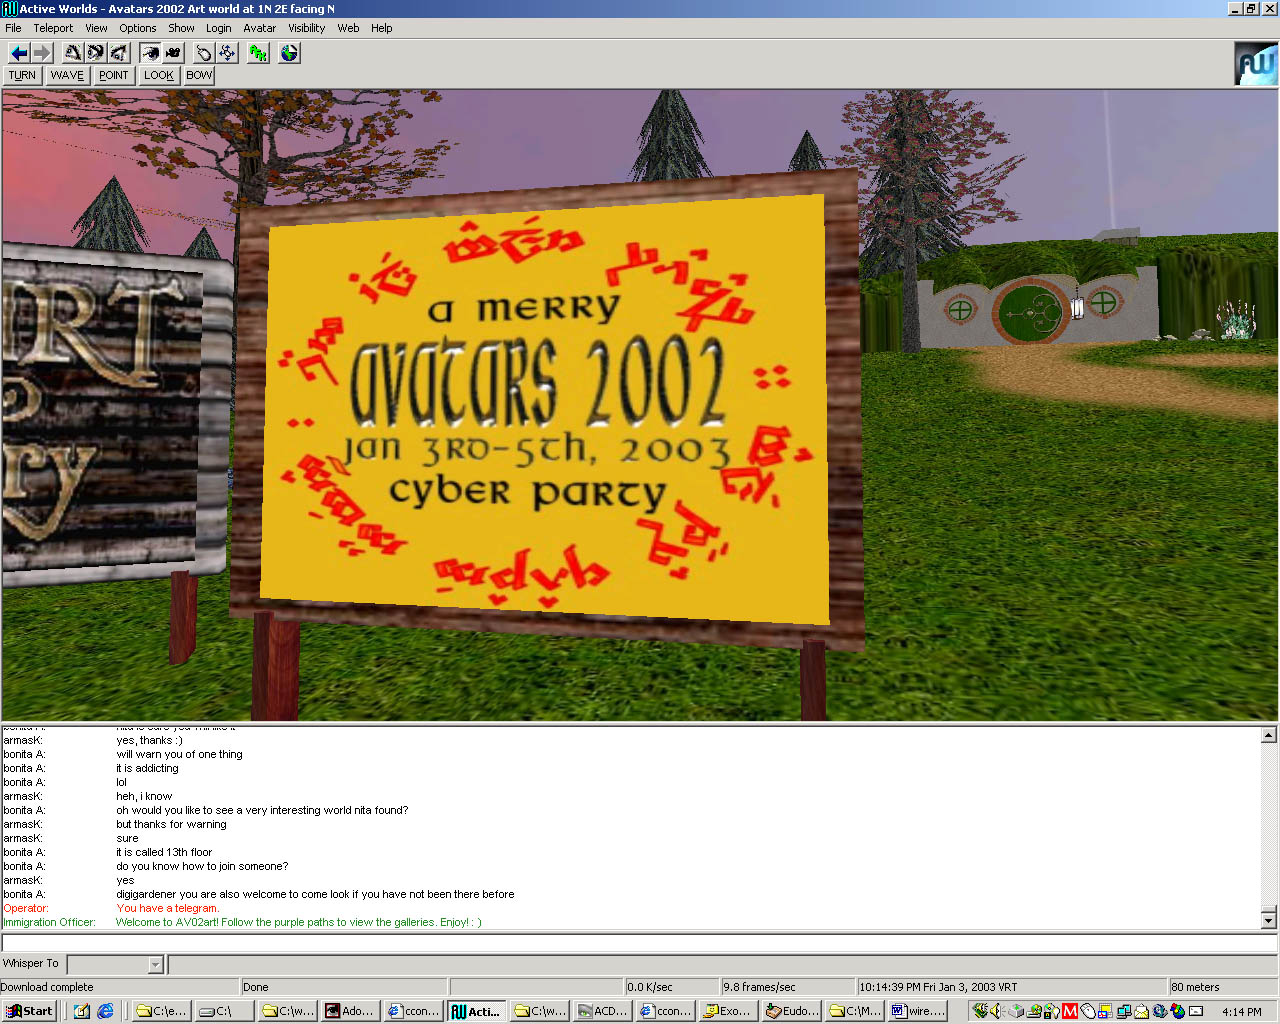The height and width of the screenshot is (1024, 1280).
Task: Click chat scrollbar down arrow
Action: (x=1268, y=920)
